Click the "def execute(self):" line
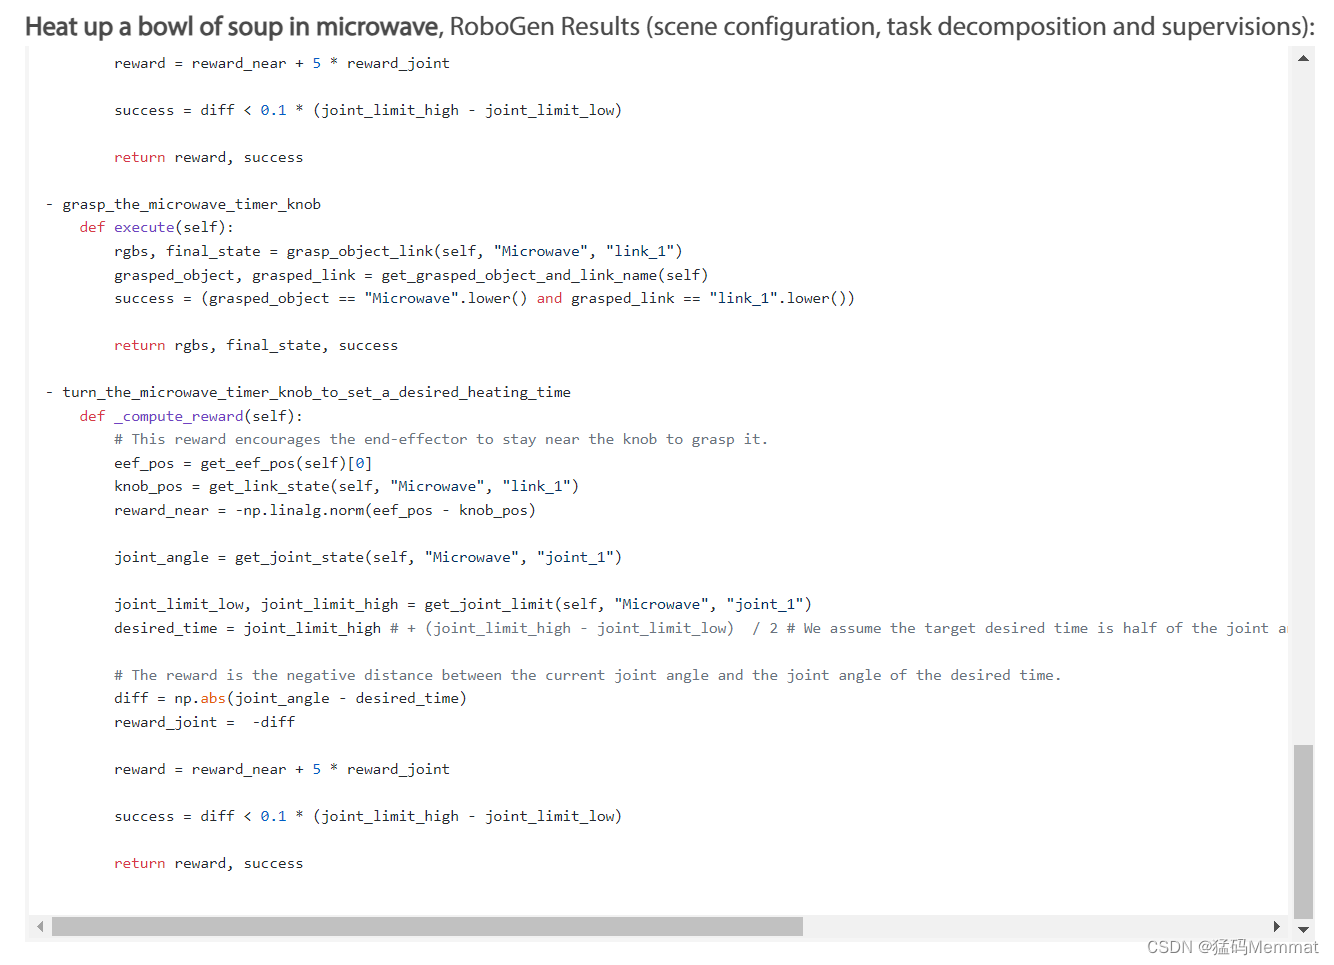 tap(157, 227)
